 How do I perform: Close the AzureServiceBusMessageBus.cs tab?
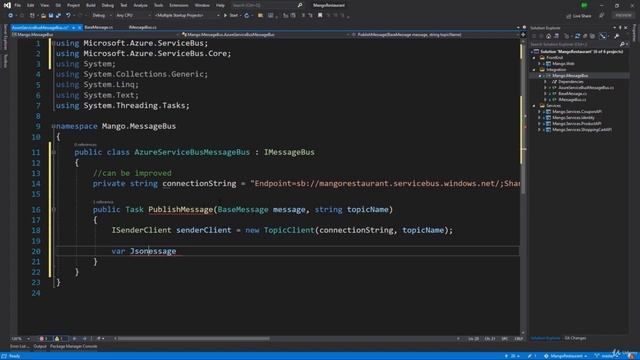coord(80,27)
